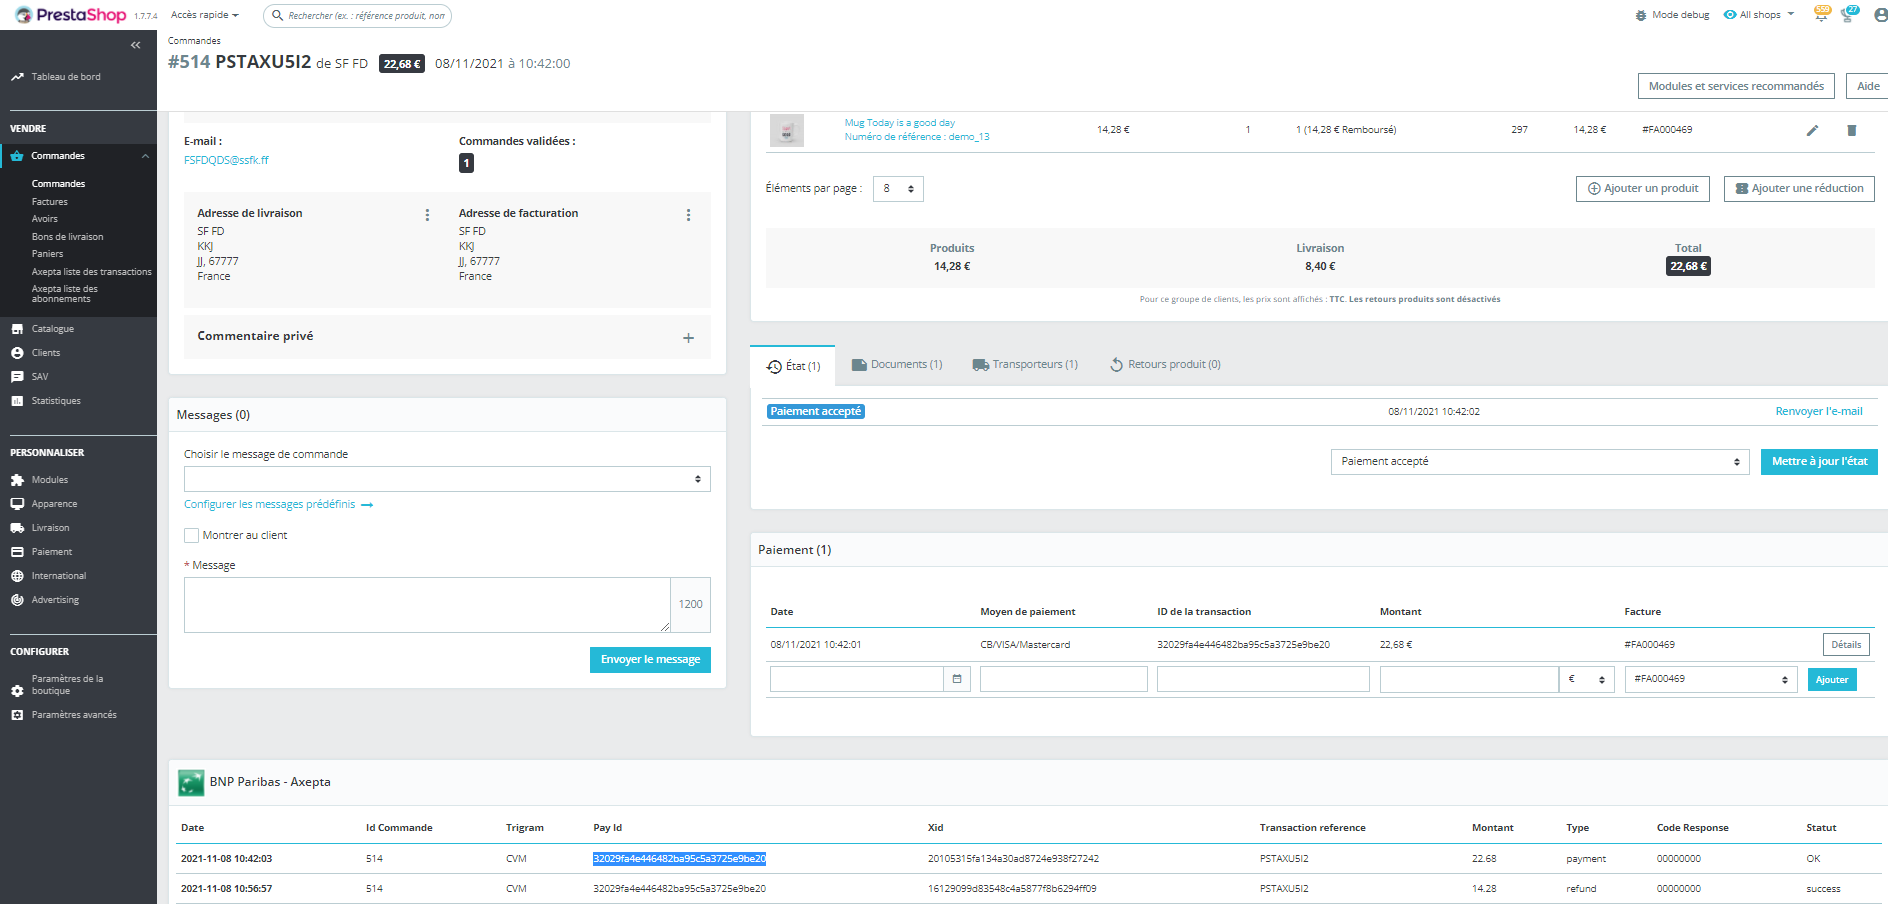Check the 'Montrer au client' checkbox
This screenshot has width=1888, height=904.
(x=192, y=536)
